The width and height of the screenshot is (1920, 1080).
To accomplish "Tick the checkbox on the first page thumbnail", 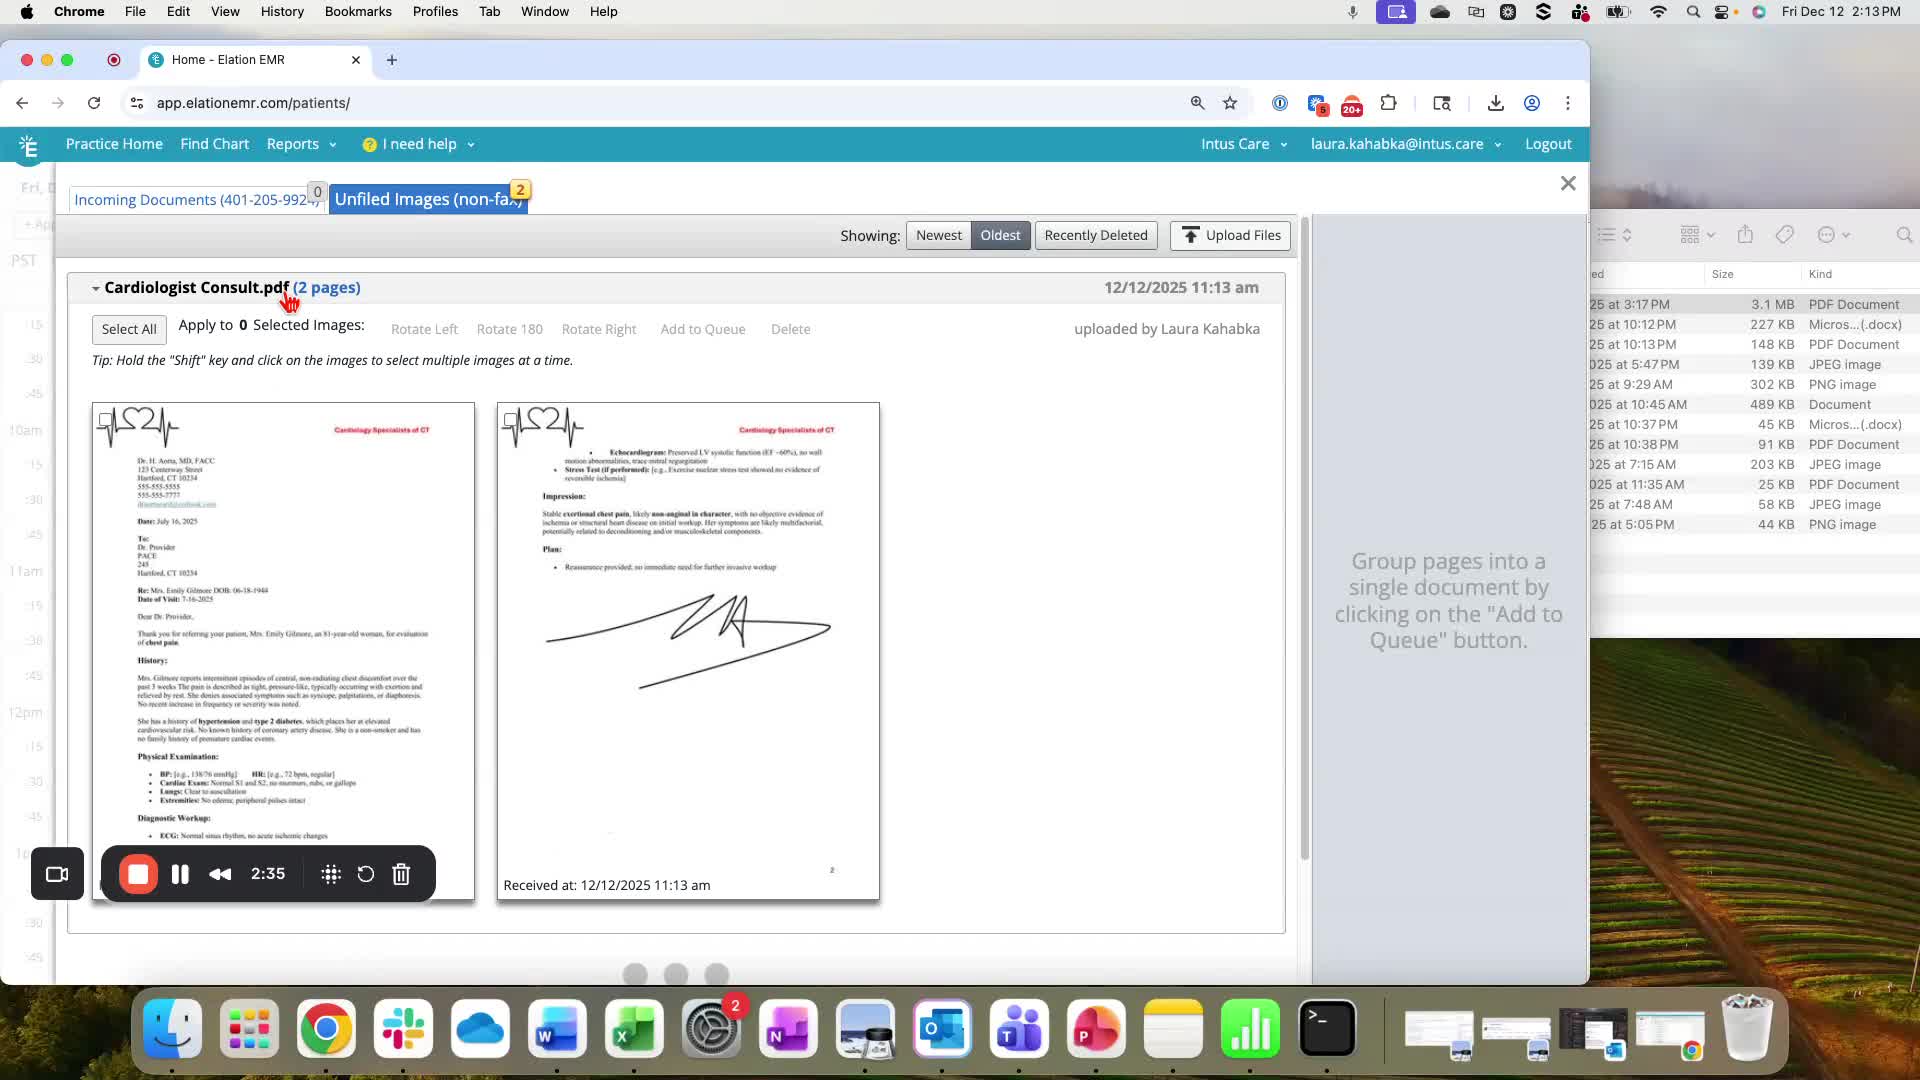I will [x=105, y=420].
